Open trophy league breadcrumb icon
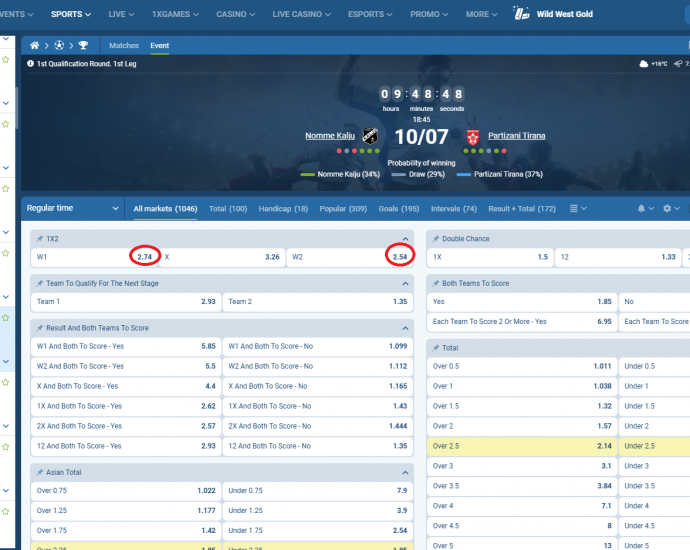 point(83,45)
